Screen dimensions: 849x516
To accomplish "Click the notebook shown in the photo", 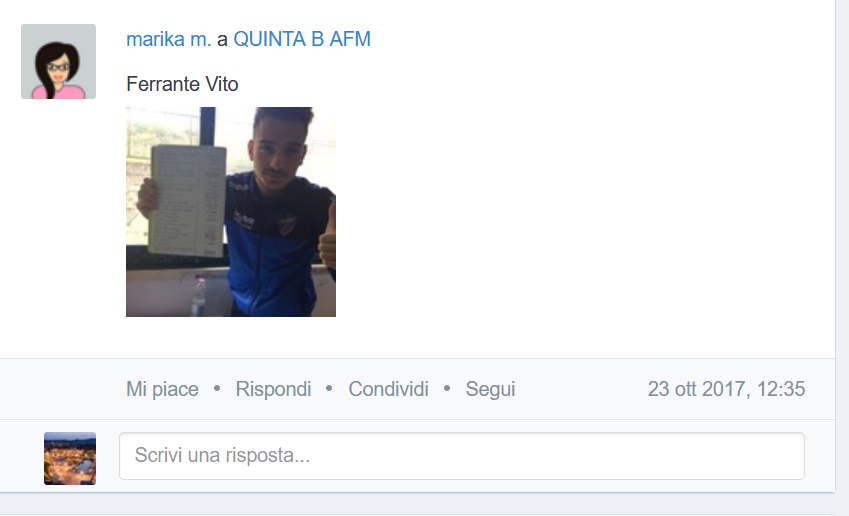I will coord(188,201).
